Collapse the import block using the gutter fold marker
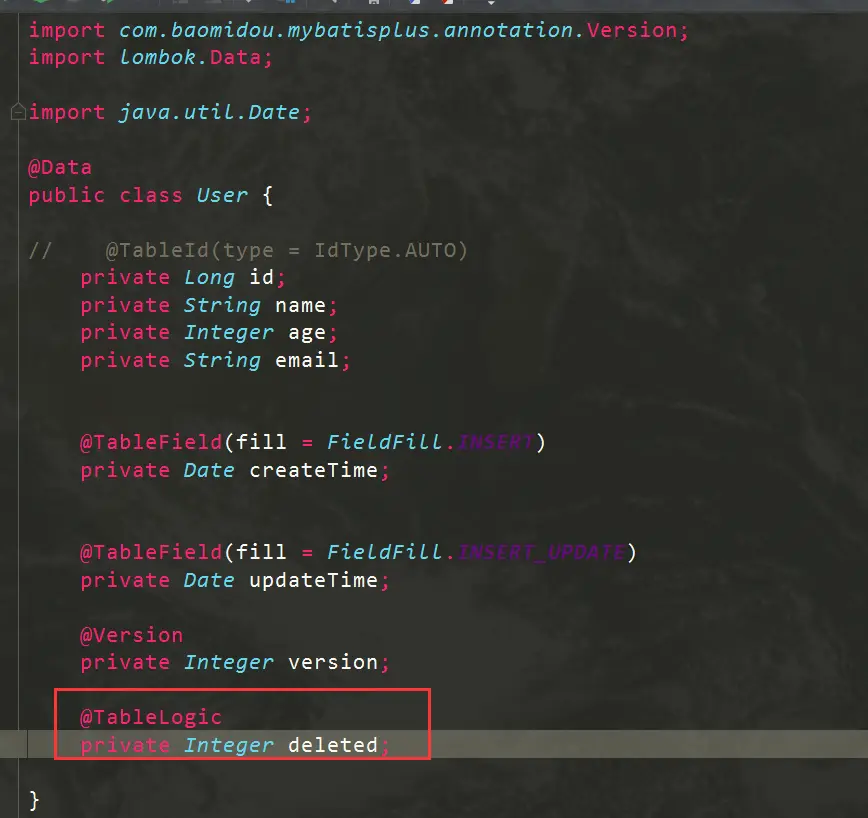Image resolution: width=868 pixels, height=818 pixels. [18, 112]
